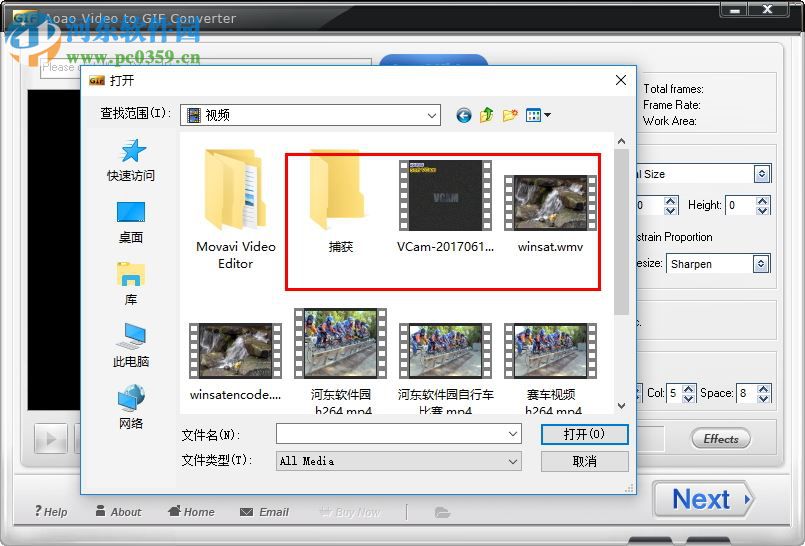Click the Height value field
The width and height of the screenshot is (805, 546).
(741, 205)
